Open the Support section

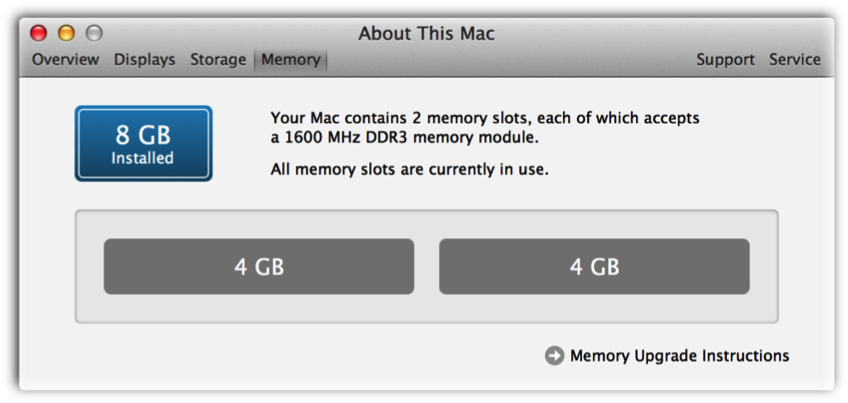[725, 60]
